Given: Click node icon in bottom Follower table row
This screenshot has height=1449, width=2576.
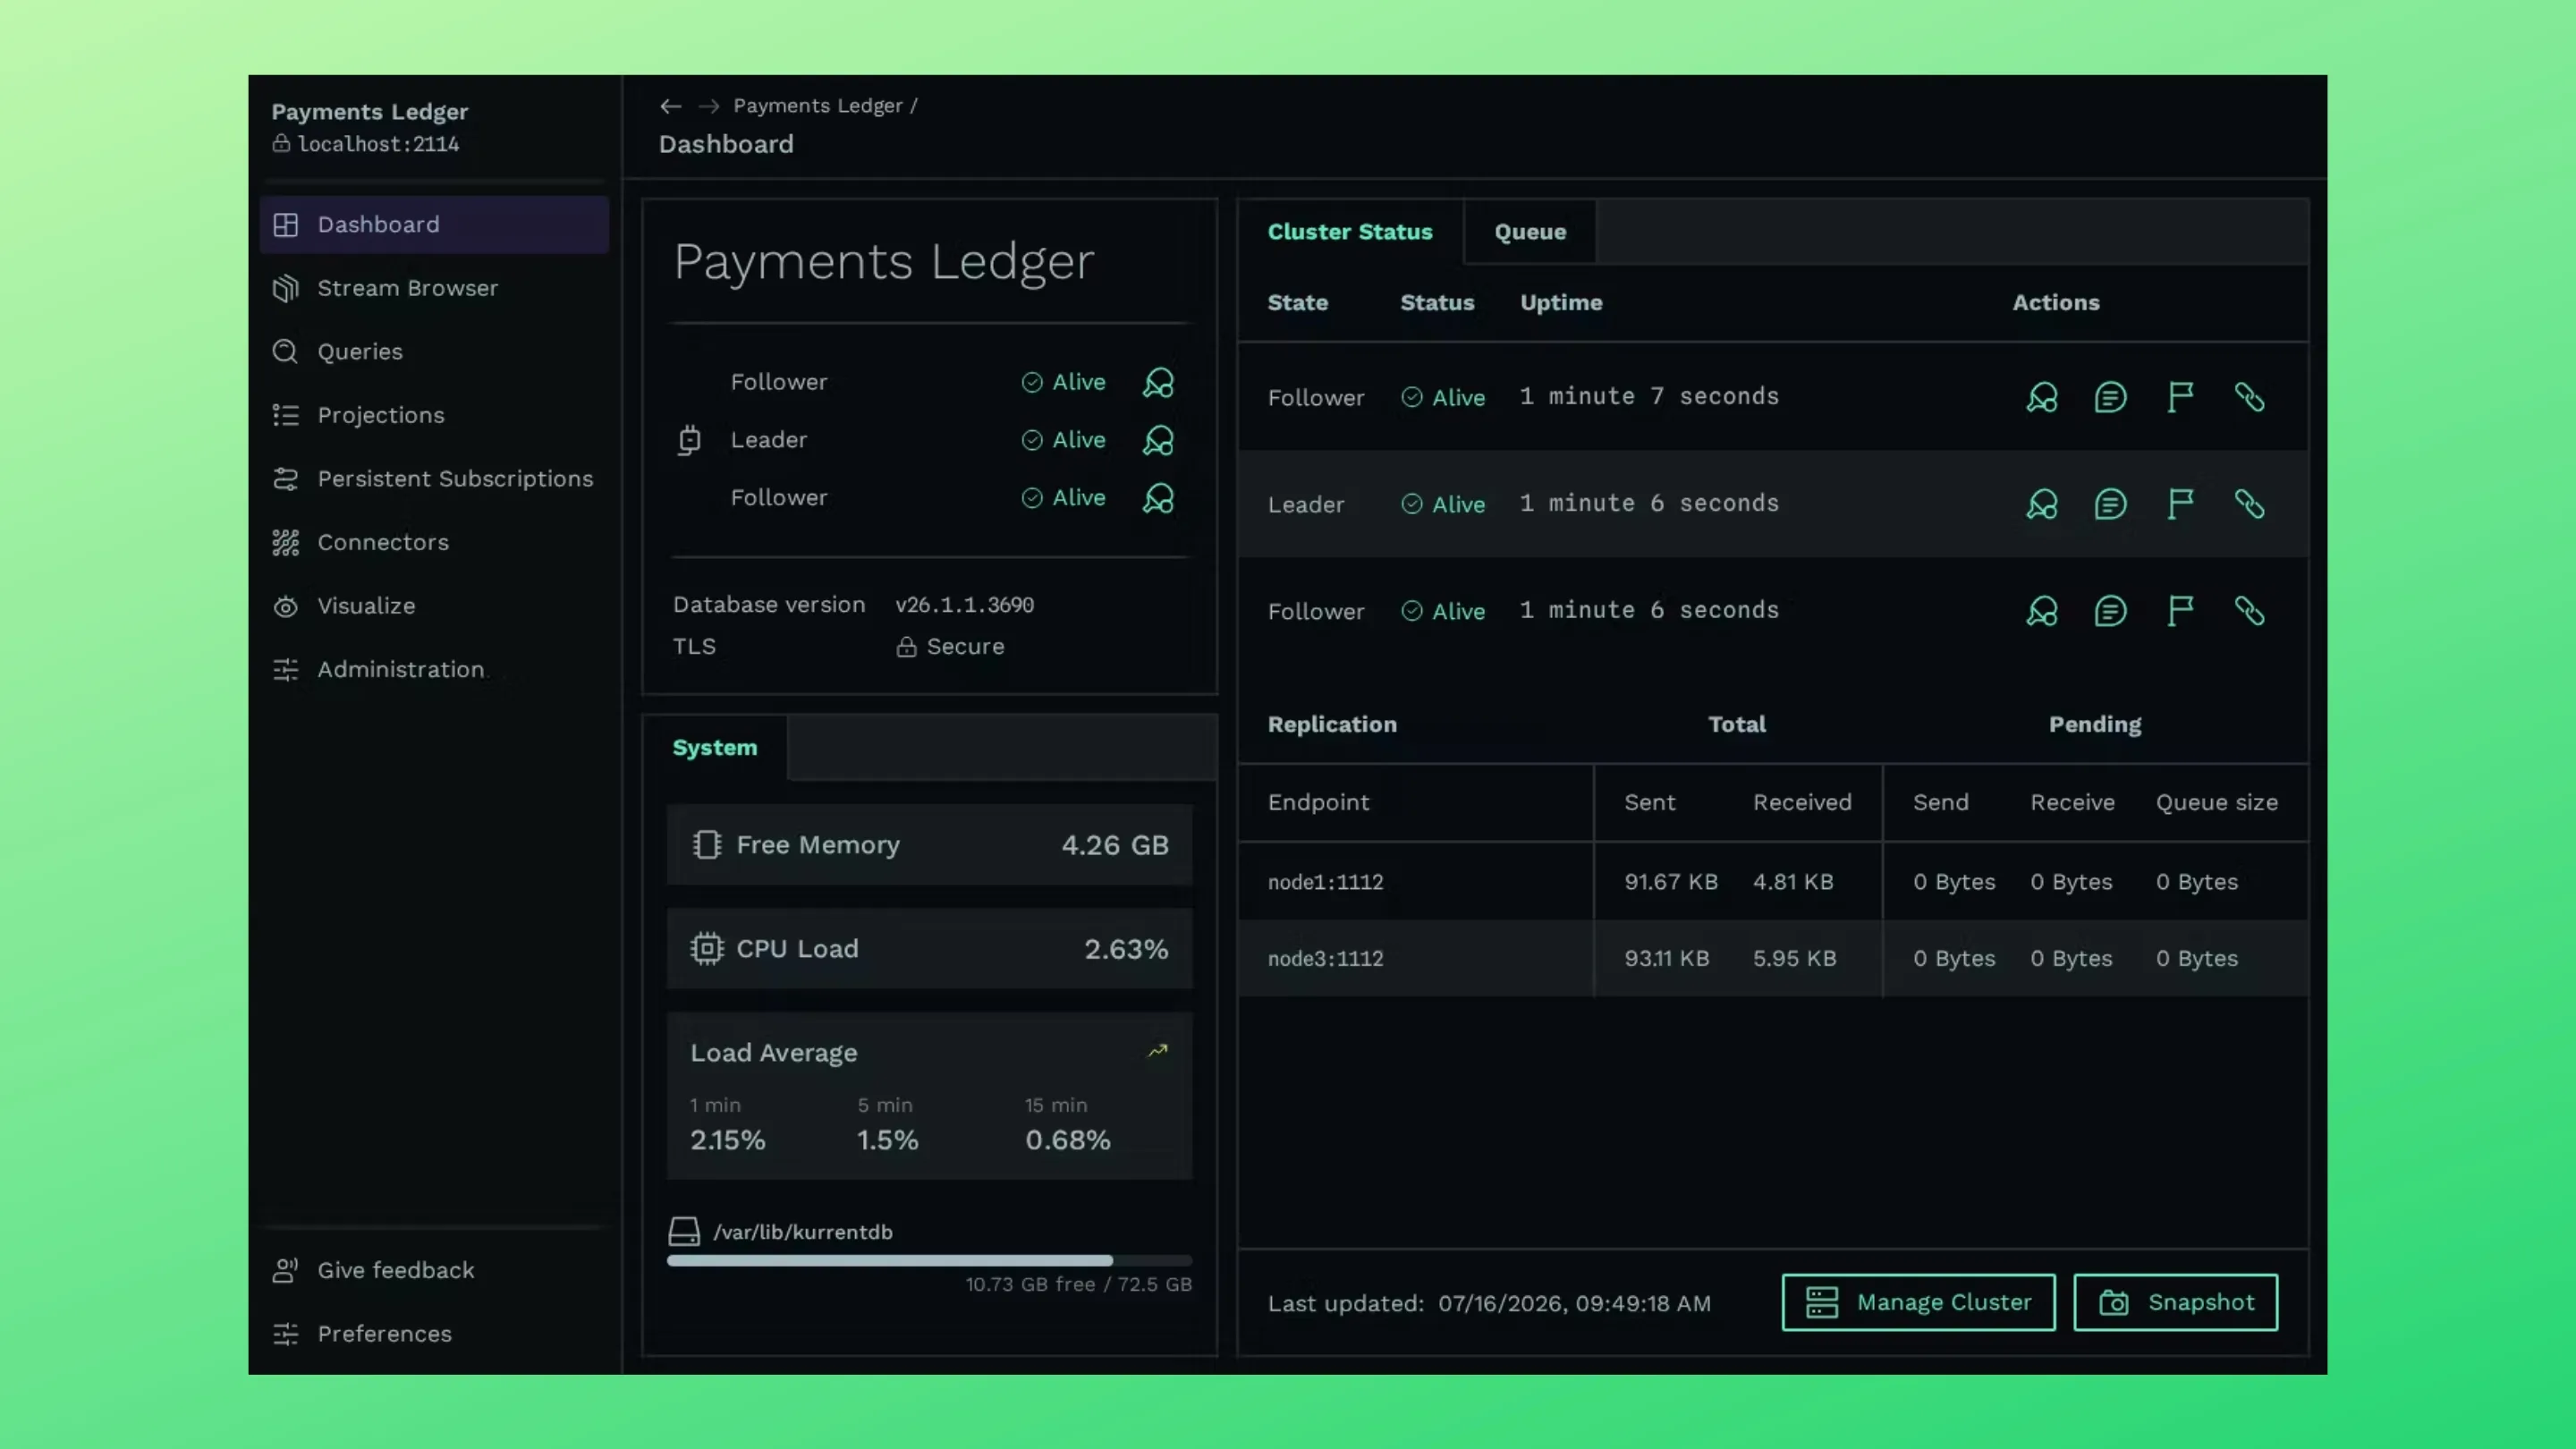Looking at the screenshot, I should coord(2042,611).
